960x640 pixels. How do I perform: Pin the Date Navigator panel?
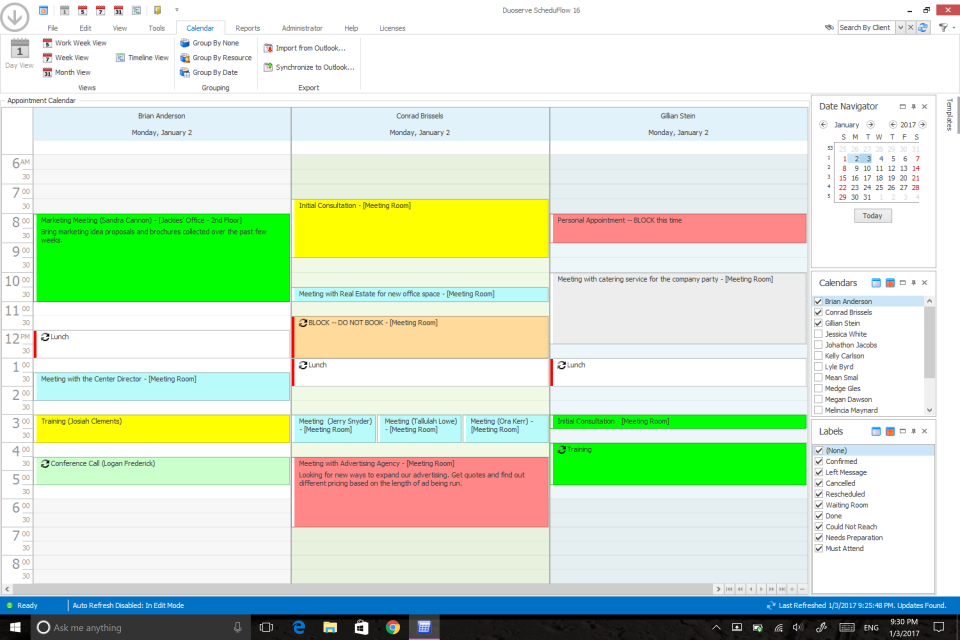click(x=913, y=106)
